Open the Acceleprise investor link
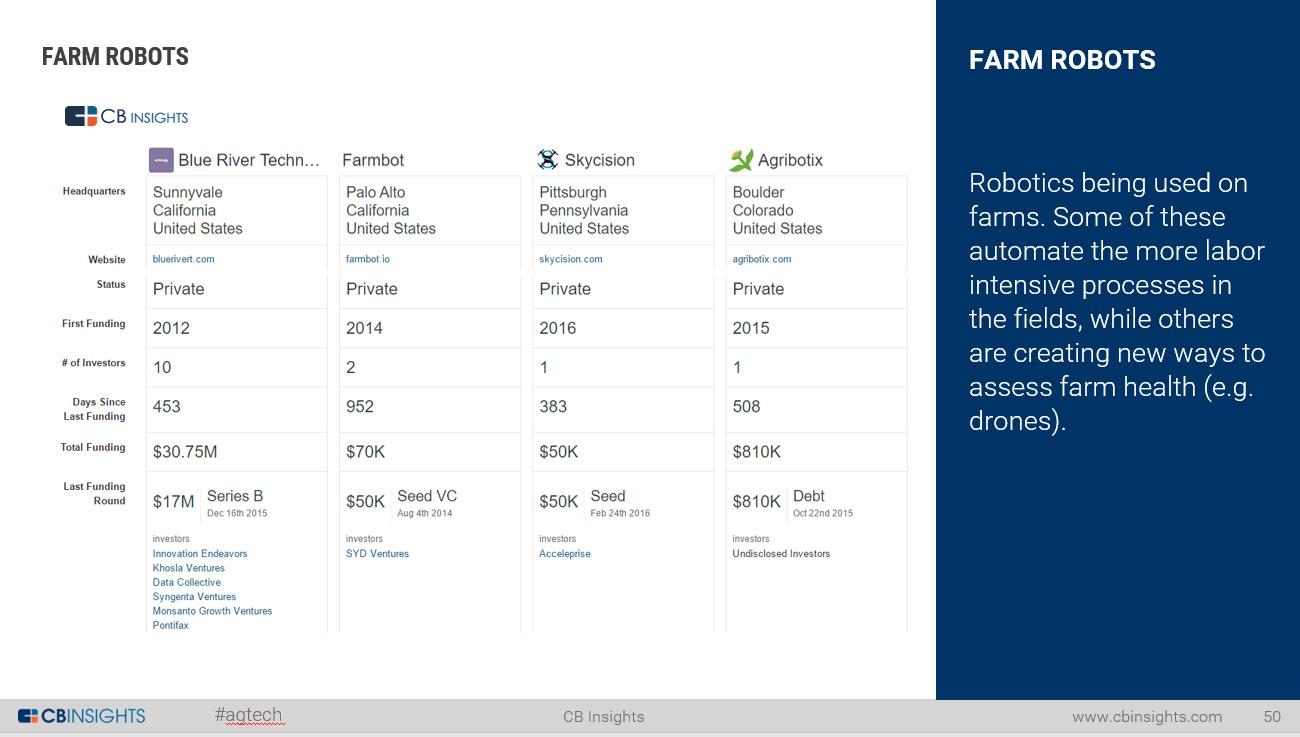Screen dimensions: 1300x737 (565, 554)
